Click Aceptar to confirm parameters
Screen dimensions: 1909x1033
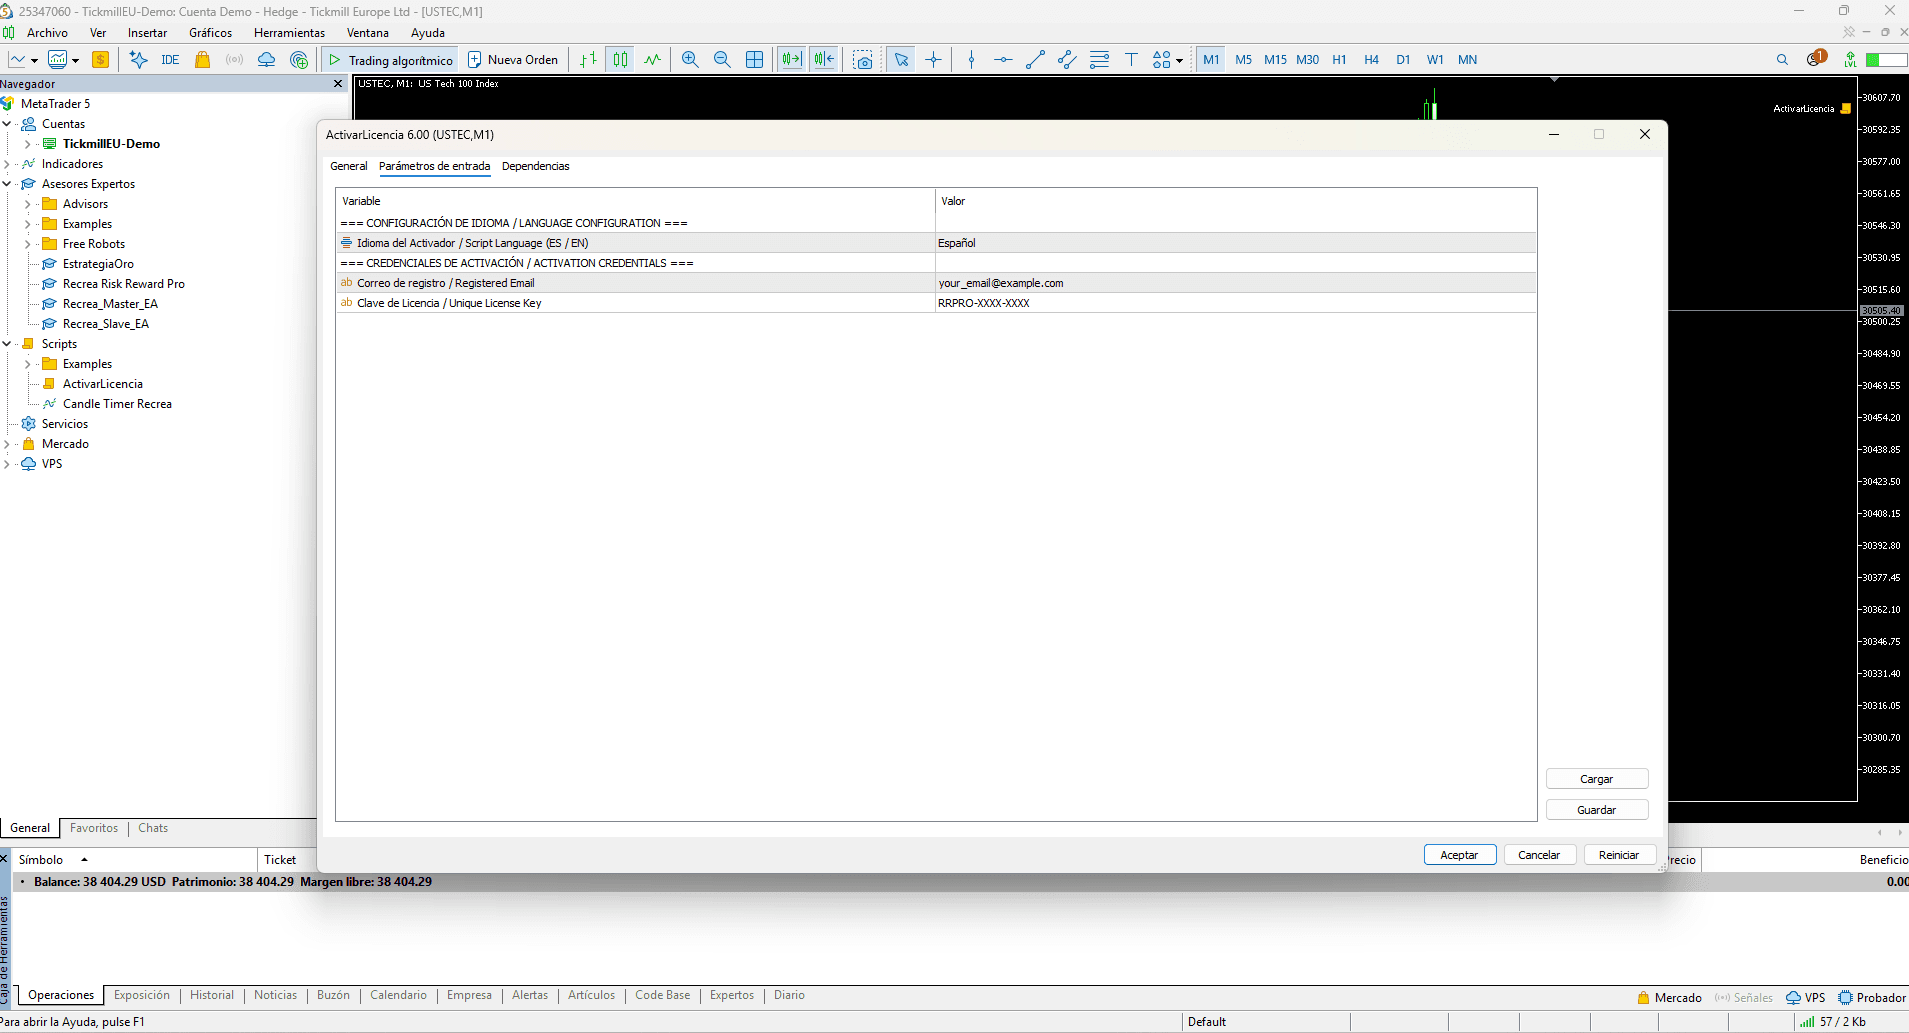[1459, 855]
